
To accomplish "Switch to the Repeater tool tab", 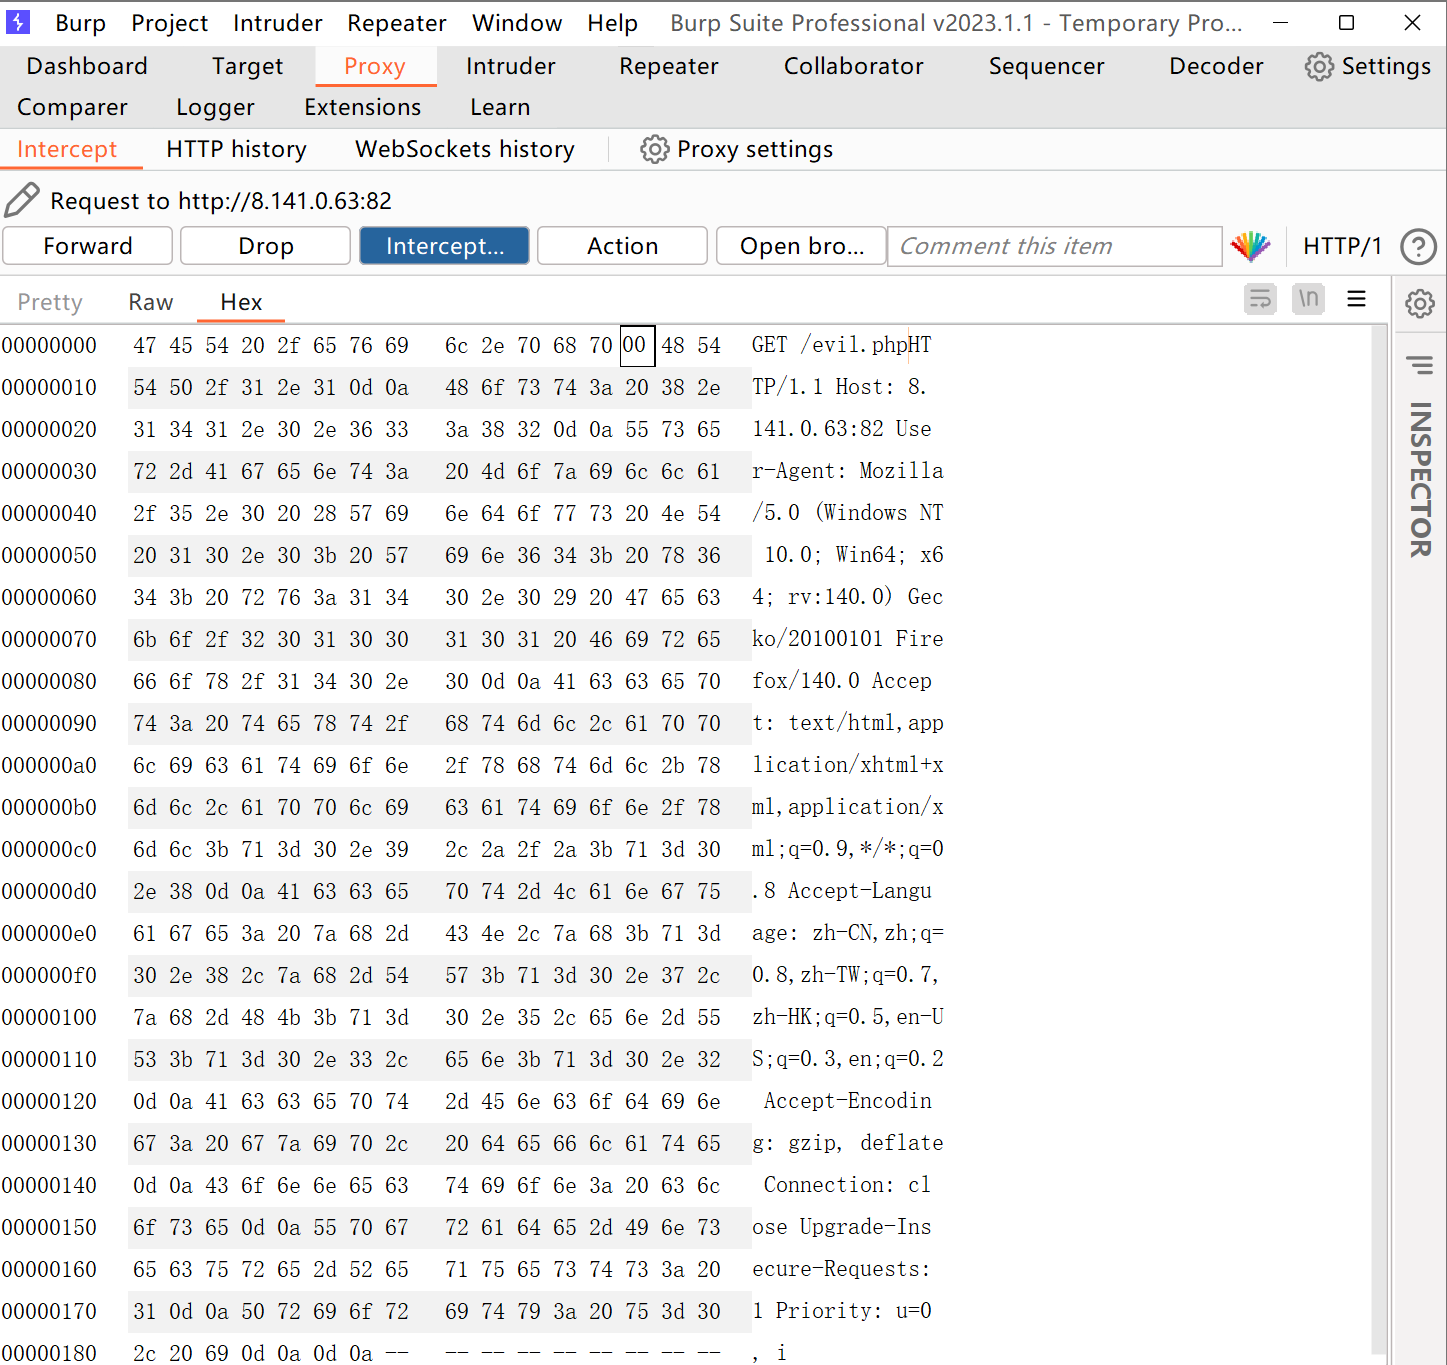I will coord(668,66).
